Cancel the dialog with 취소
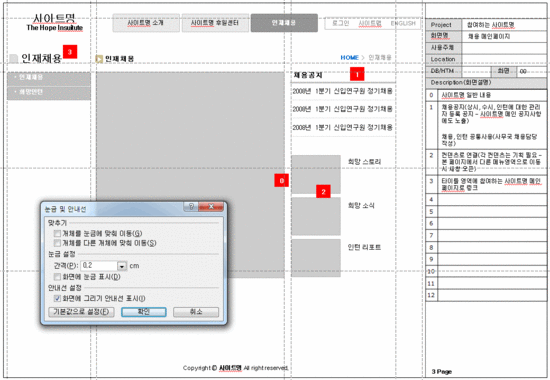 point(196,312)
